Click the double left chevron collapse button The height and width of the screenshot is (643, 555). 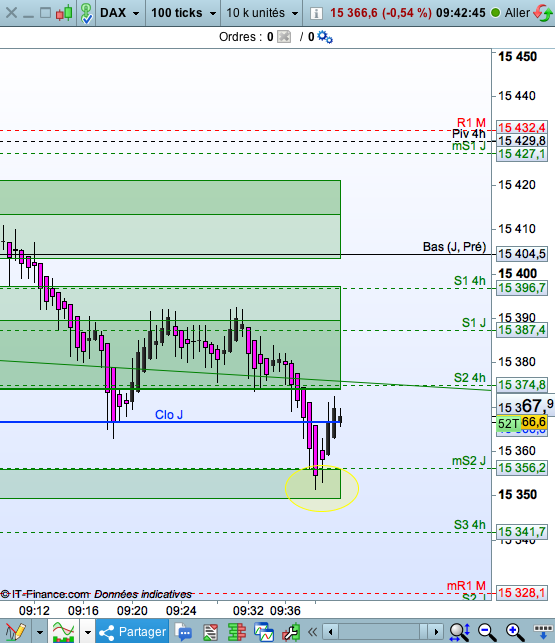pos(312,632)
